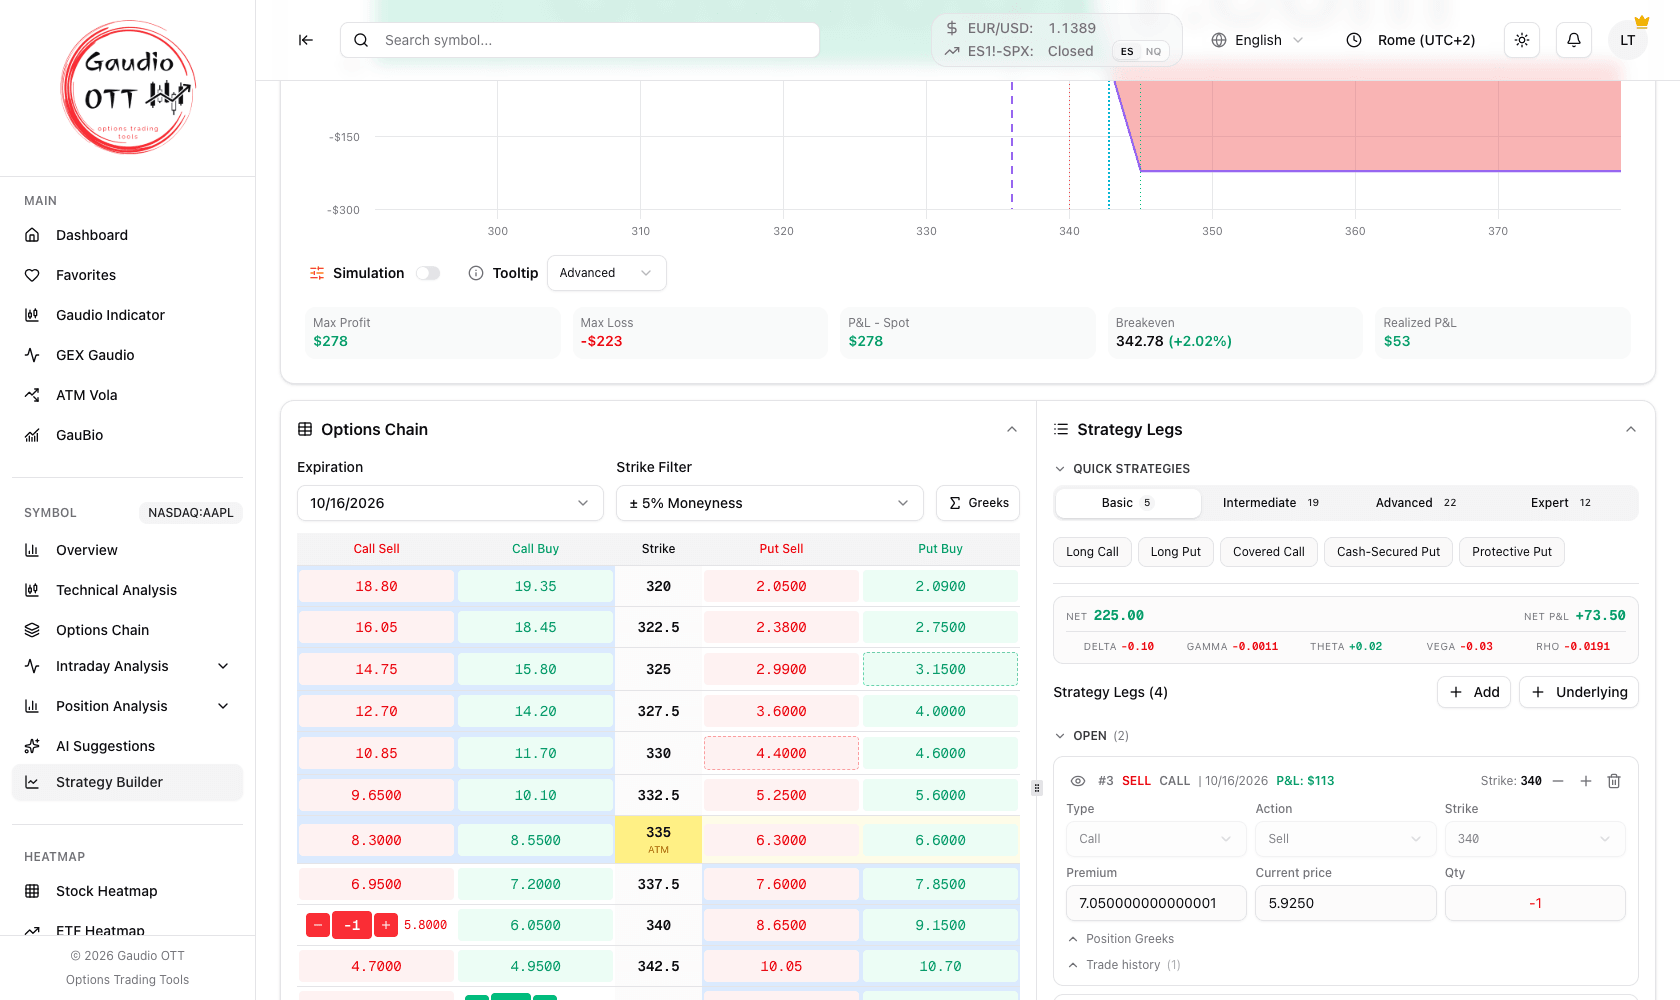This screenshot has width=1680, height=1000.
Task: Click the Add leg button
Action: (x=1474, y=692)
